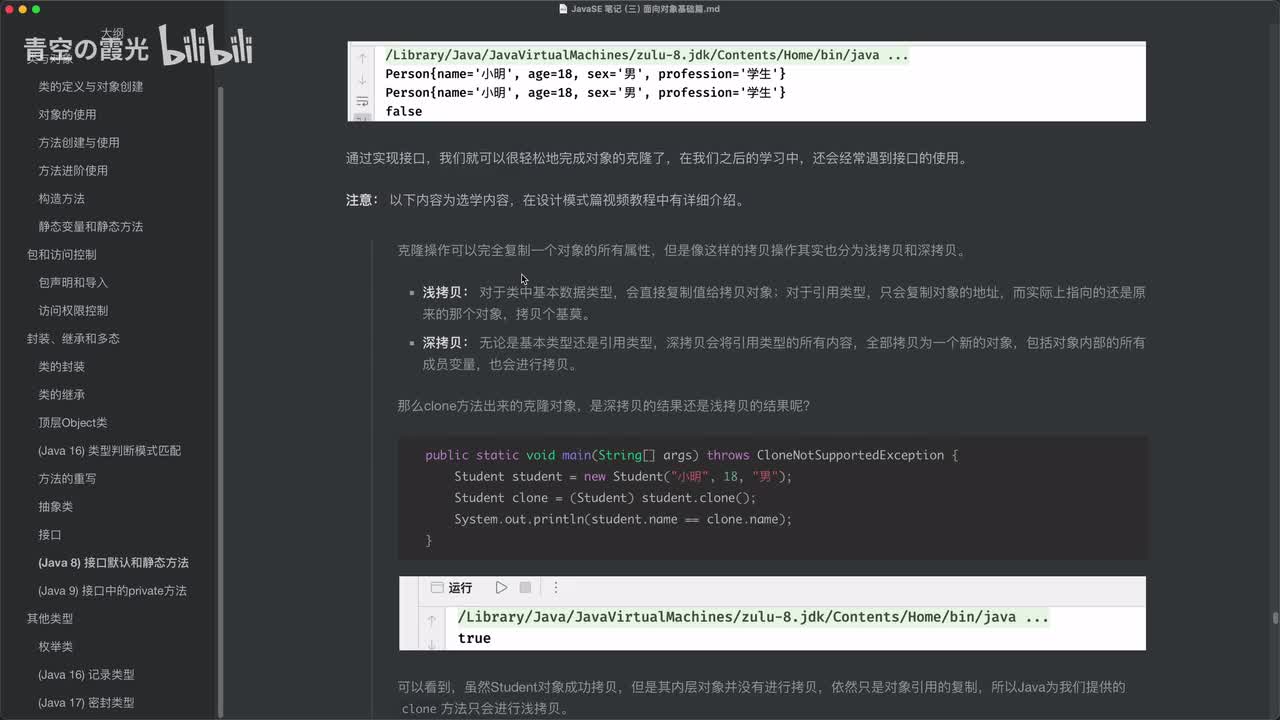Click code line Student student = new Student

(622, 477)
